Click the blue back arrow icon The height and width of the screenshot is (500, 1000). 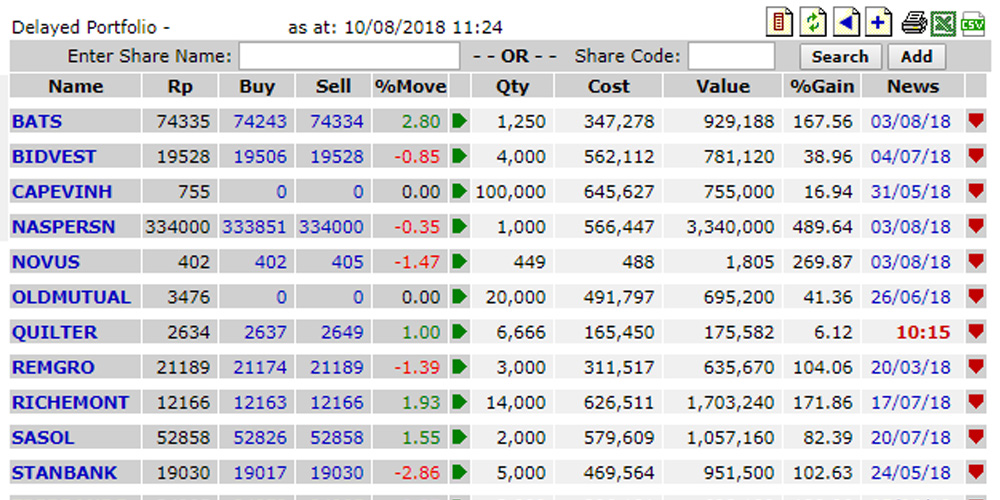click(x=848, y=22)
